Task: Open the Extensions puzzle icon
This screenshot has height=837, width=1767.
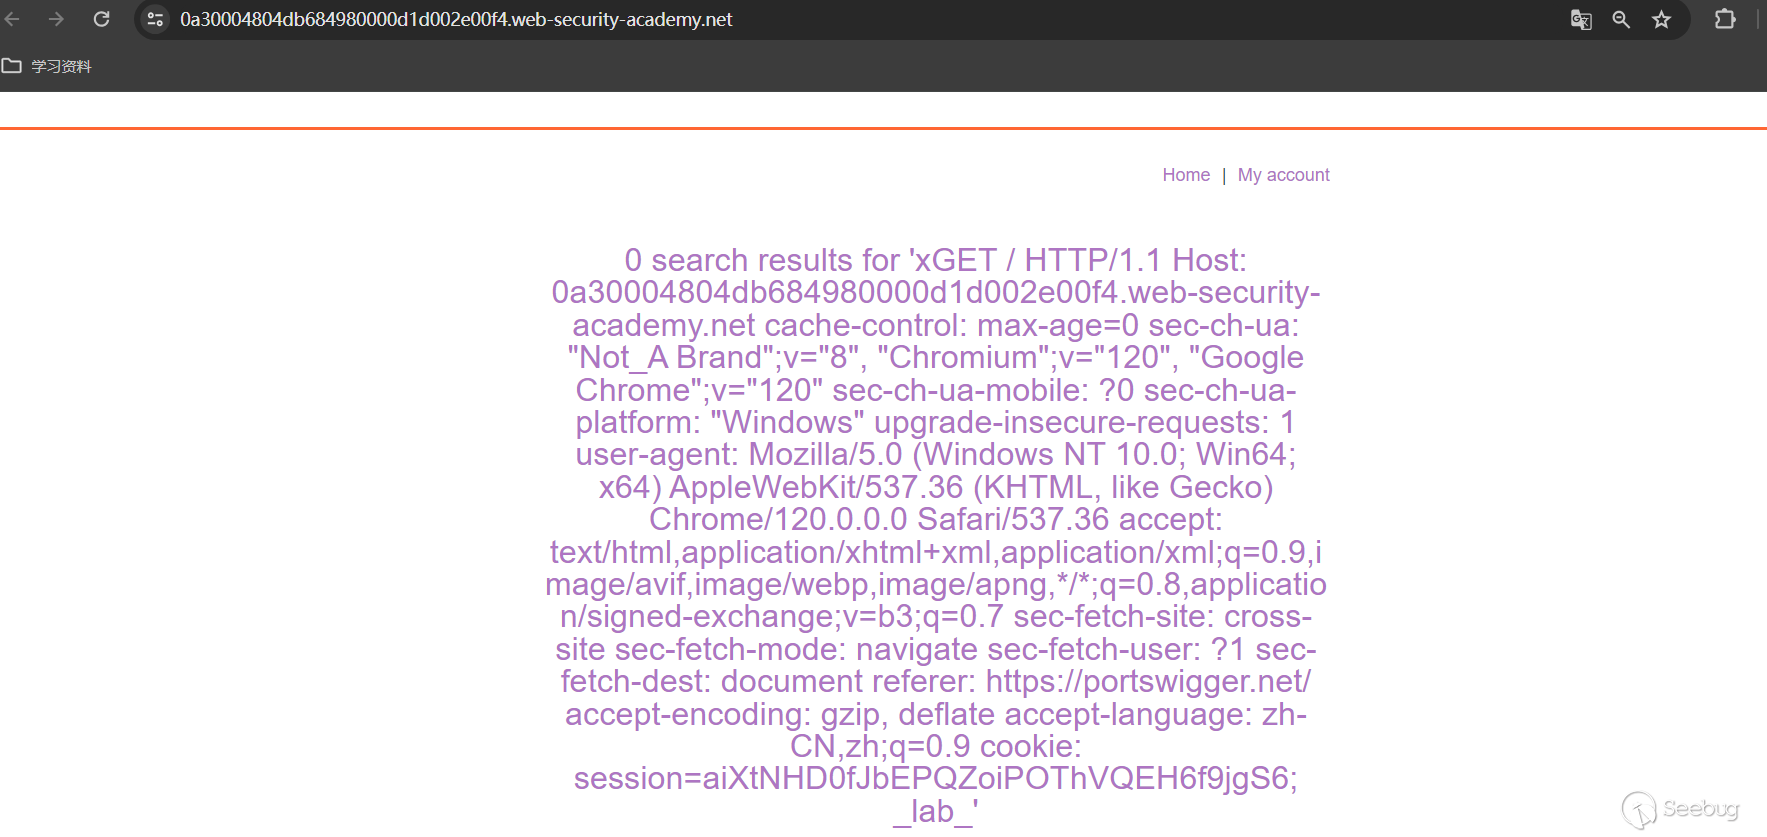Action: 1725,19
